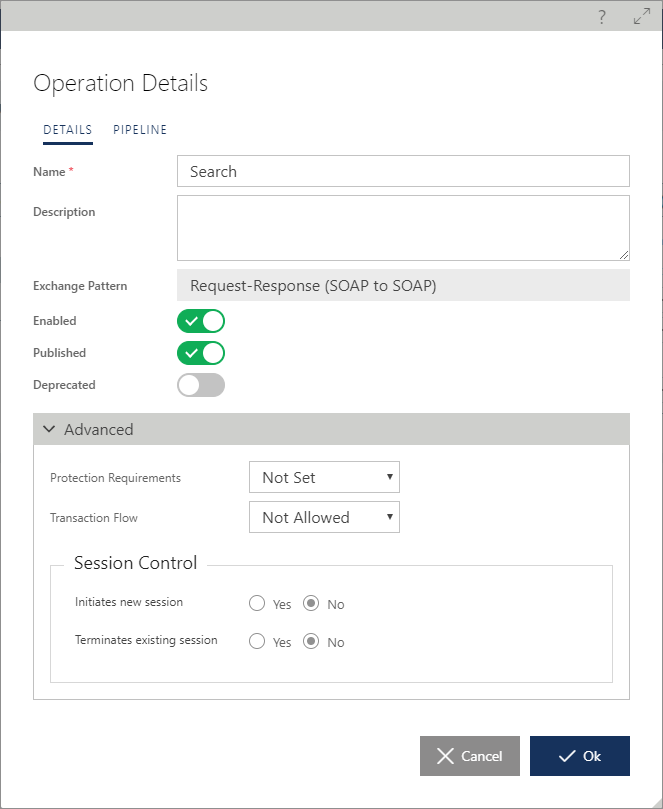Open the Protection Requirements dropdown
Image resolution: width=663 pixels, height=809 pixels.
[324, 477]
